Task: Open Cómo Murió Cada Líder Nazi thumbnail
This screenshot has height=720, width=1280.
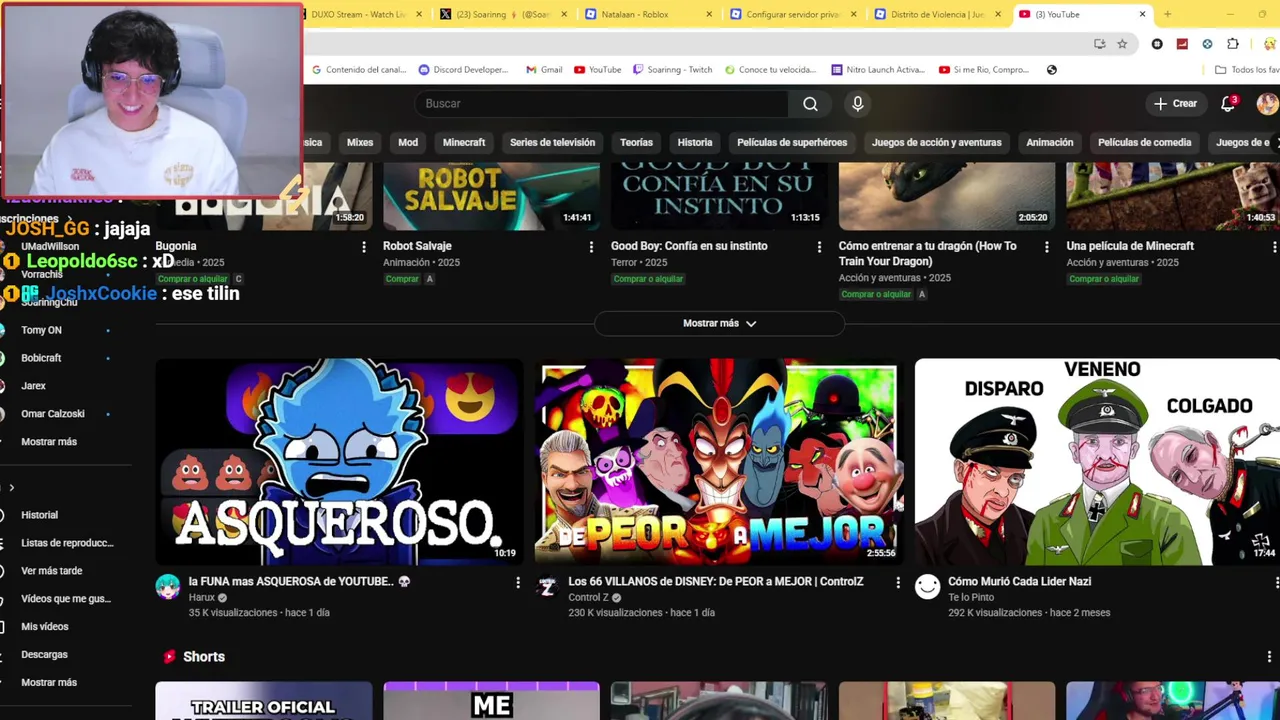Action: tap(1097, 462)
